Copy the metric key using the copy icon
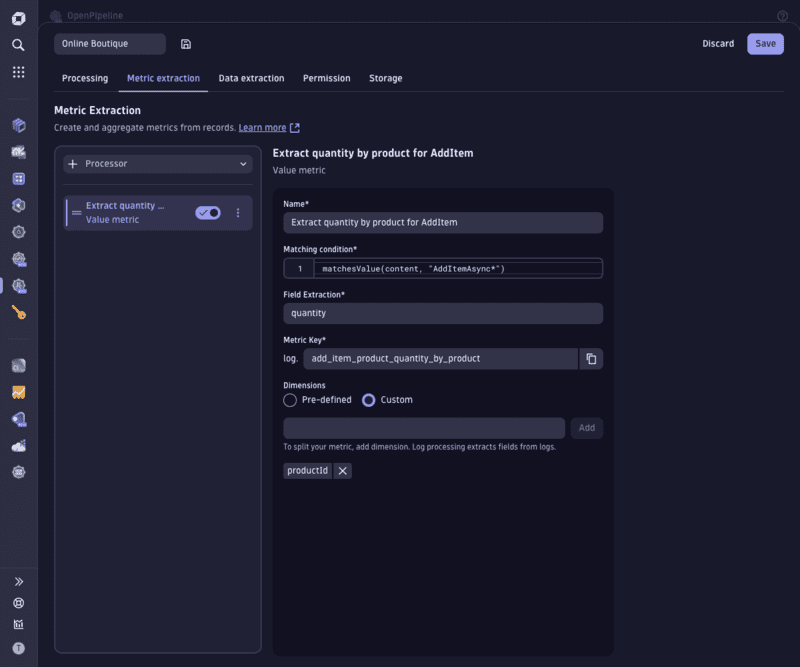The width and height of the screenshot is (800, 667). (591, 358)
